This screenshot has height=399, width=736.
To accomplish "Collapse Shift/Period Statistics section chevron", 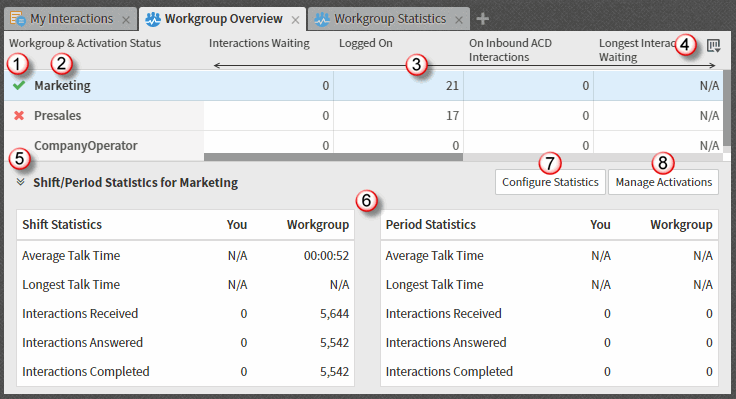I will [x=20, y=182].
